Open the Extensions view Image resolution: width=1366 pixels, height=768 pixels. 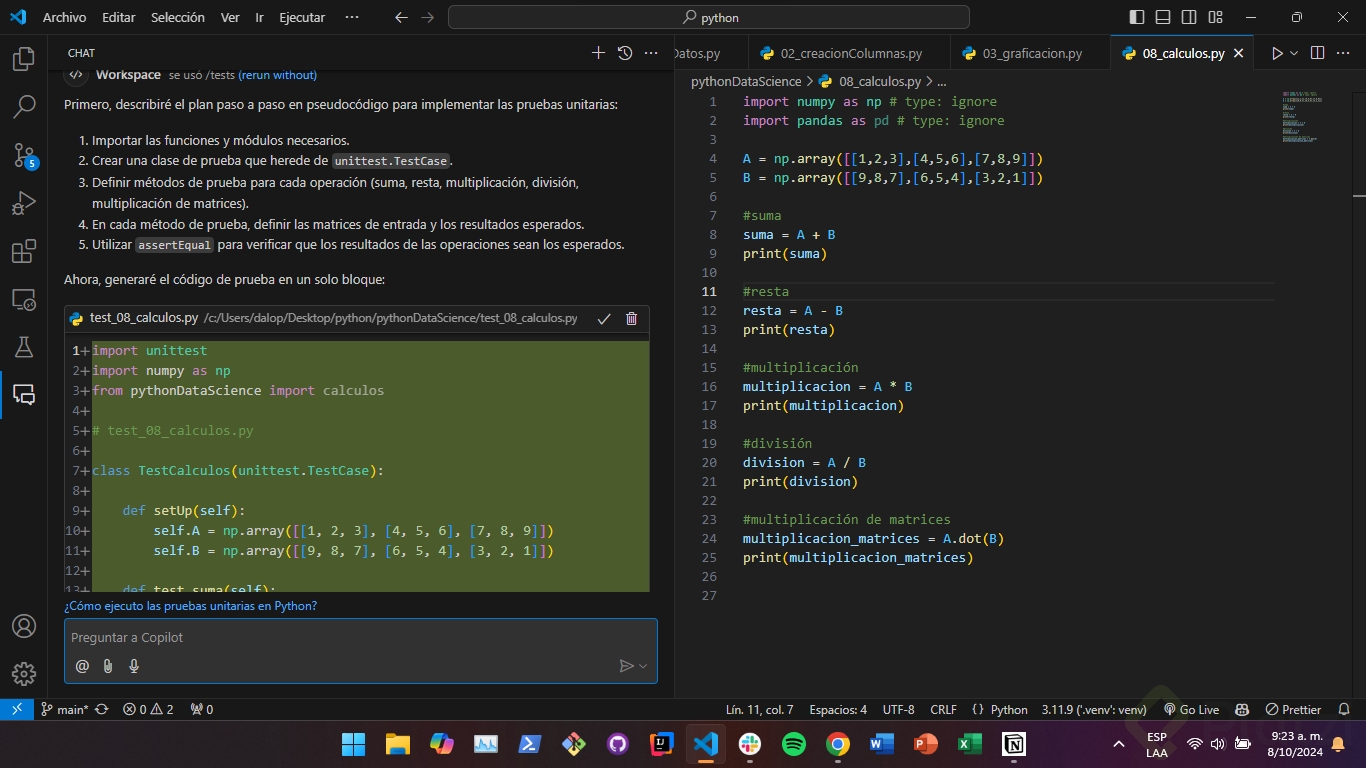[x=24, y=252]
